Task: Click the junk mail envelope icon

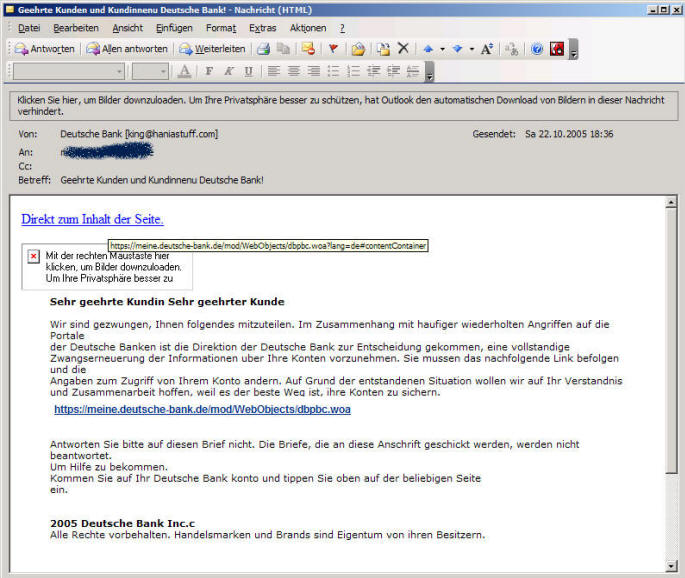Action: pos(308,49)
